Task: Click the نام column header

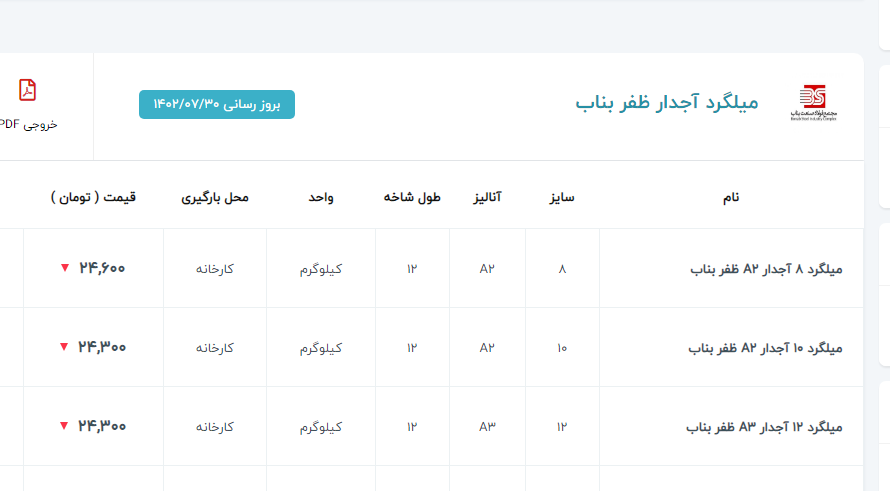Action: pos(731,198)
